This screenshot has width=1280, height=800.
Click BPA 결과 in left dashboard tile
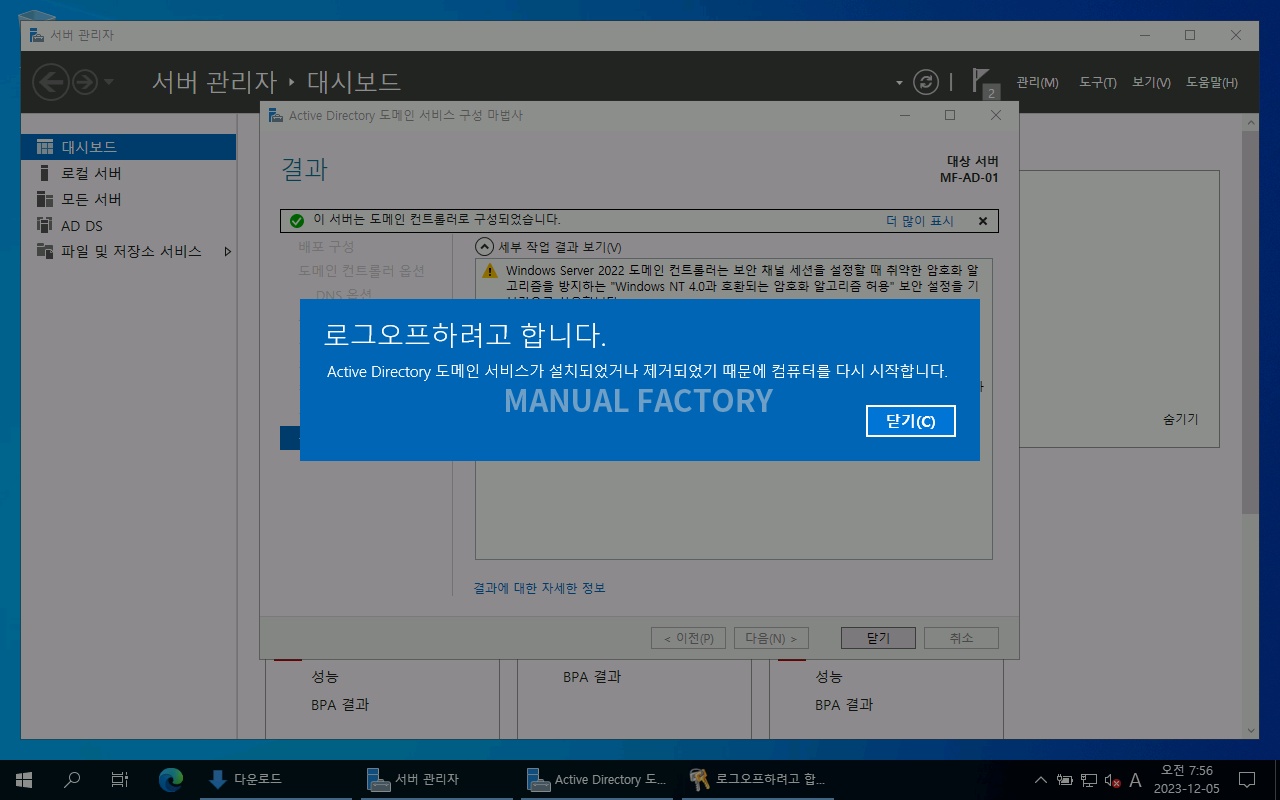tap(340, 705)
